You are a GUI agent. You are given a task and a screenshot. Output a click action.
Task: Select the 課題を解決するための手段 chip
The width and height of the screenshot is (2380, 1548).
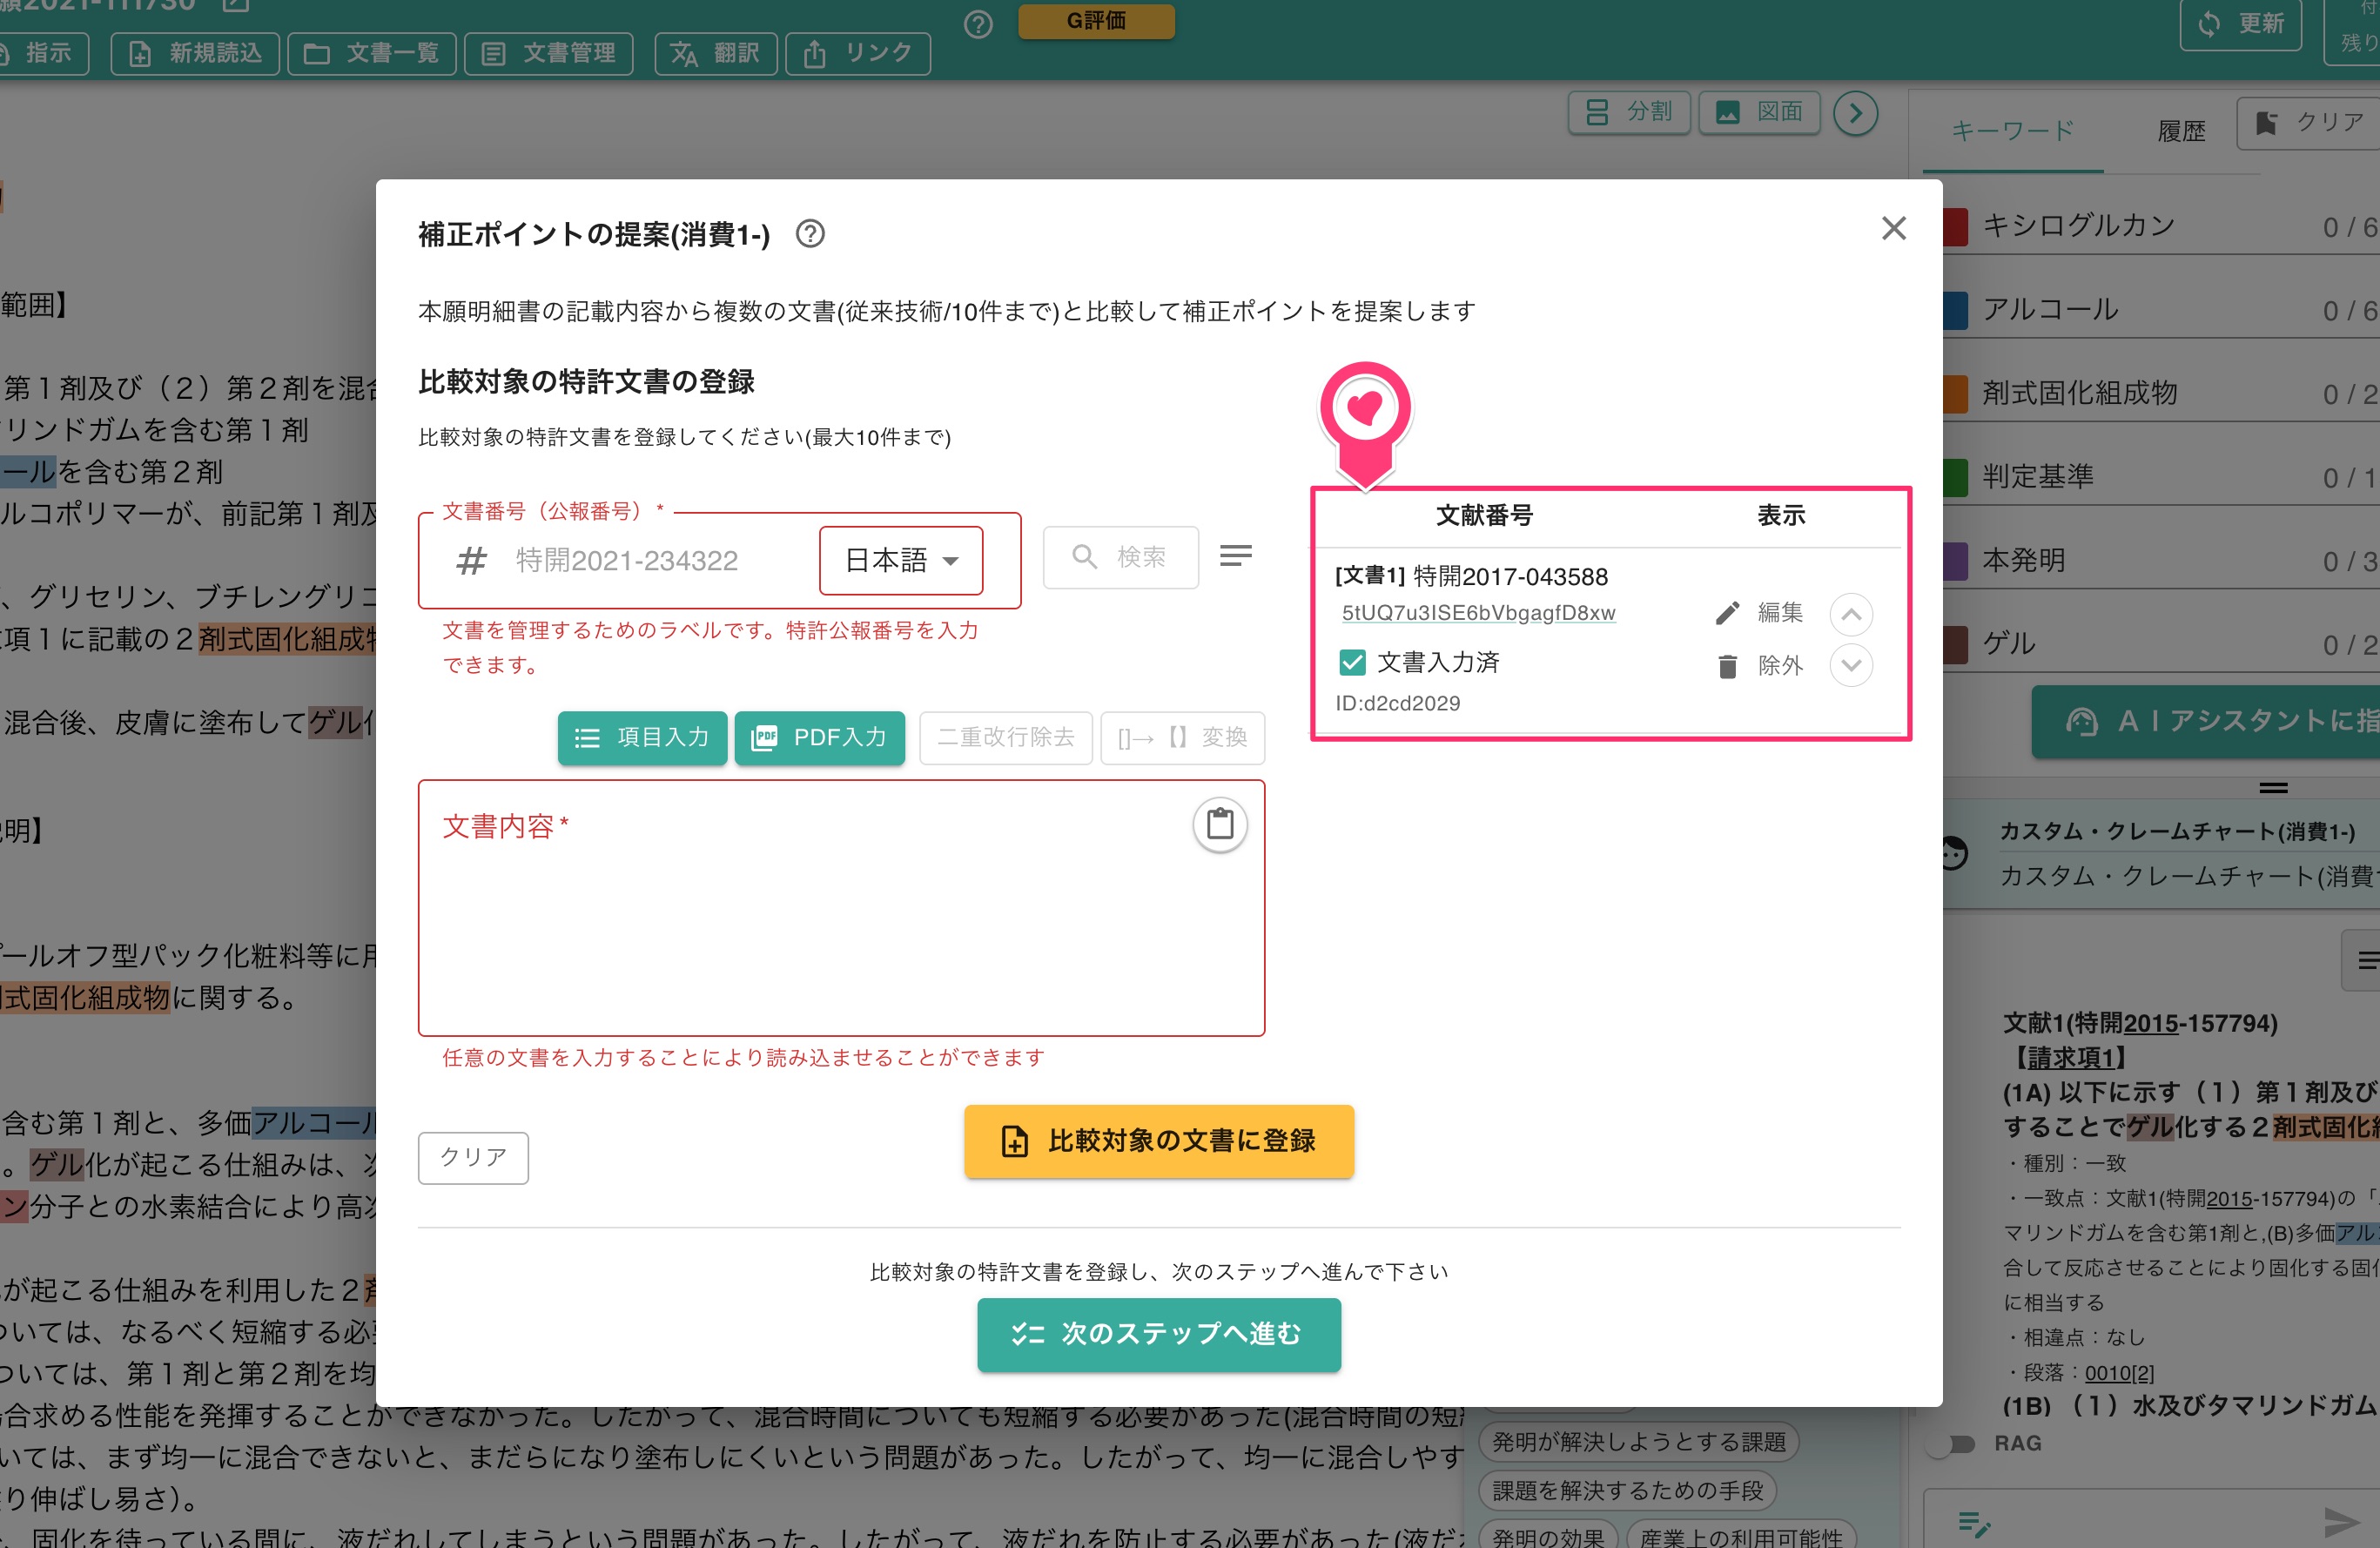point(1627,1491)
